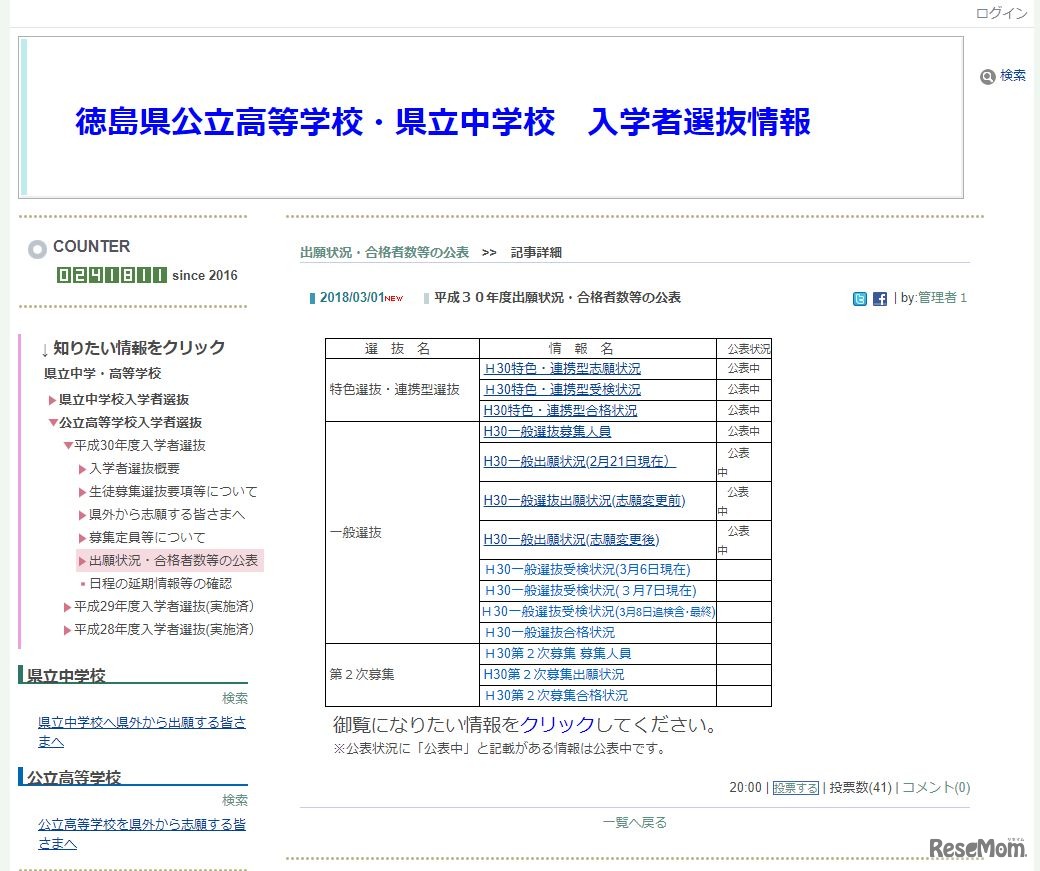The image size is (1040, 871).
Task: Click the search magnifier icon top right
Action: 987,75
